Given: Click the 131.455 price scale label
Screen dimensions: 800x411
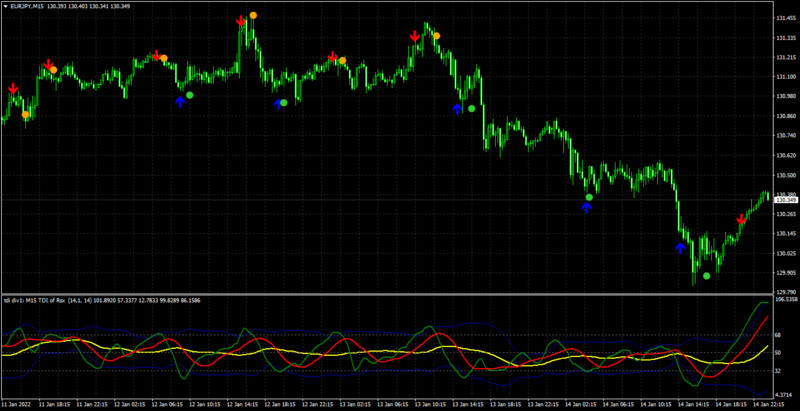Looking at the screenshot, I should point(786,18).
